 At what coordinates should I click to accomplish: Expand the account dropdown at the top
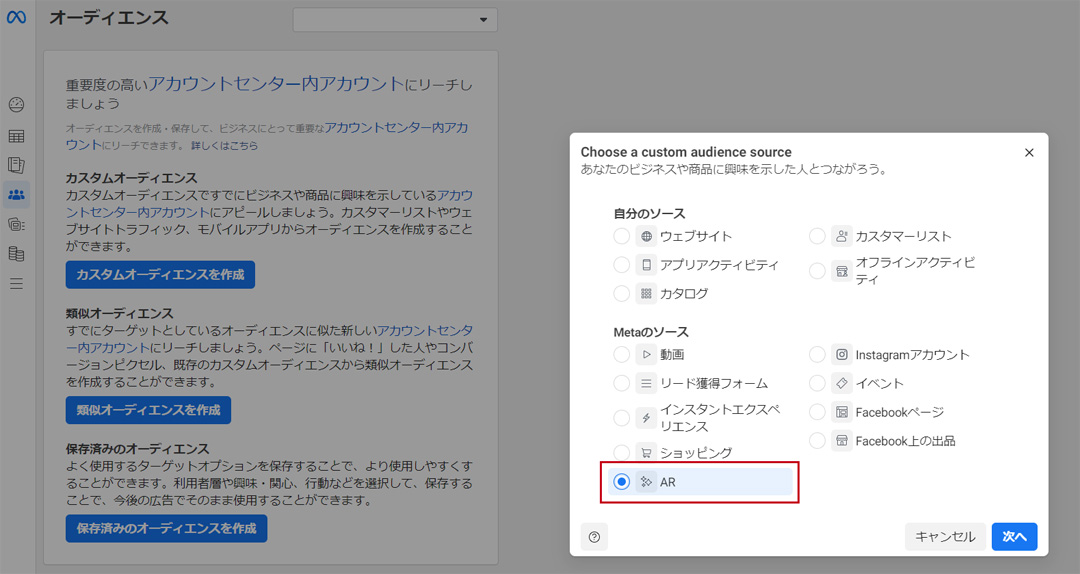pyautogui.click(x=395, y=19)
